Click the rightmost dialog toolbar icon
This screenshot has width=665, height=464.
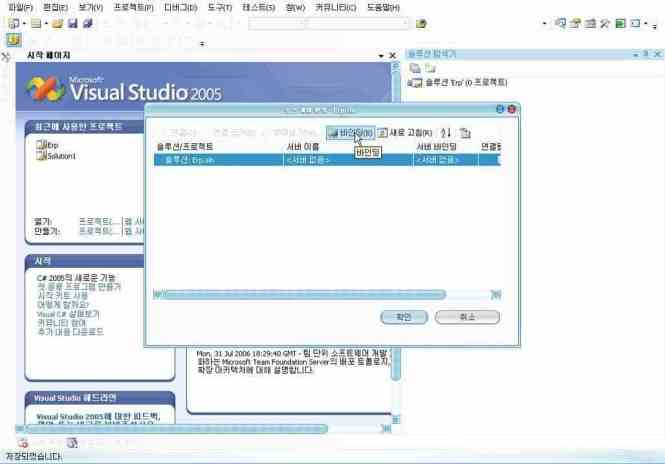465,133
